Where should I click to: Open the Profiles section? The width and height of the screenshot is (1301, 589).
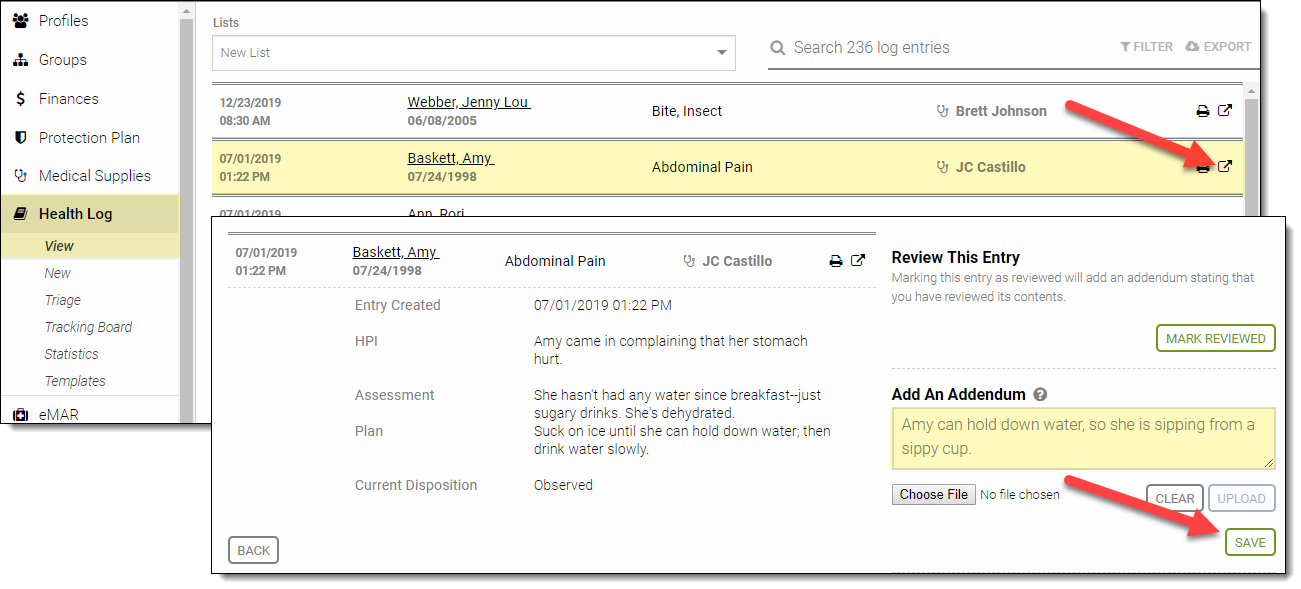pyautogui.click(x=63, y=21)
